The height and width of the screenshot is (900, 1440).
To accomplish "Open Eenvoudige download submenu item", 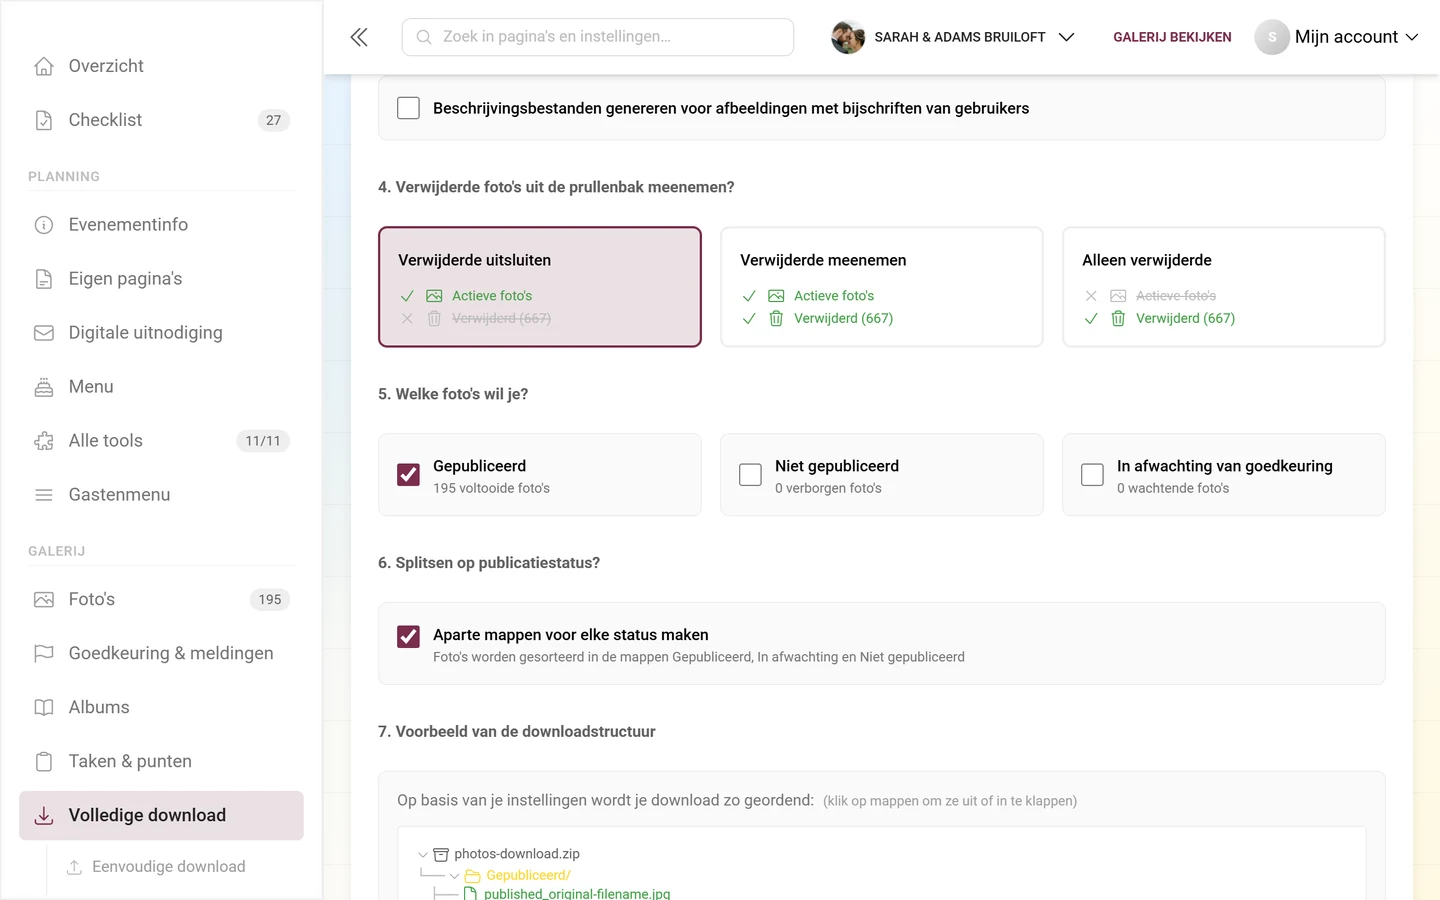I will pos(168,867).
